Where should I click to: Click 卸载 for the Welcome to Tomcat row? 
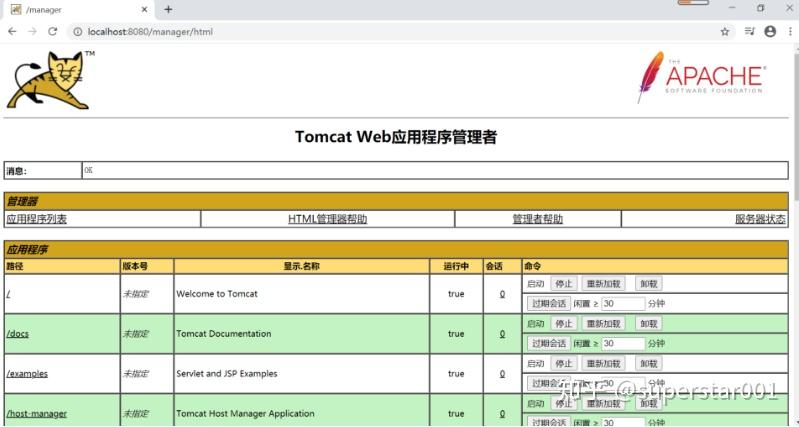click(x=649, y=284)
